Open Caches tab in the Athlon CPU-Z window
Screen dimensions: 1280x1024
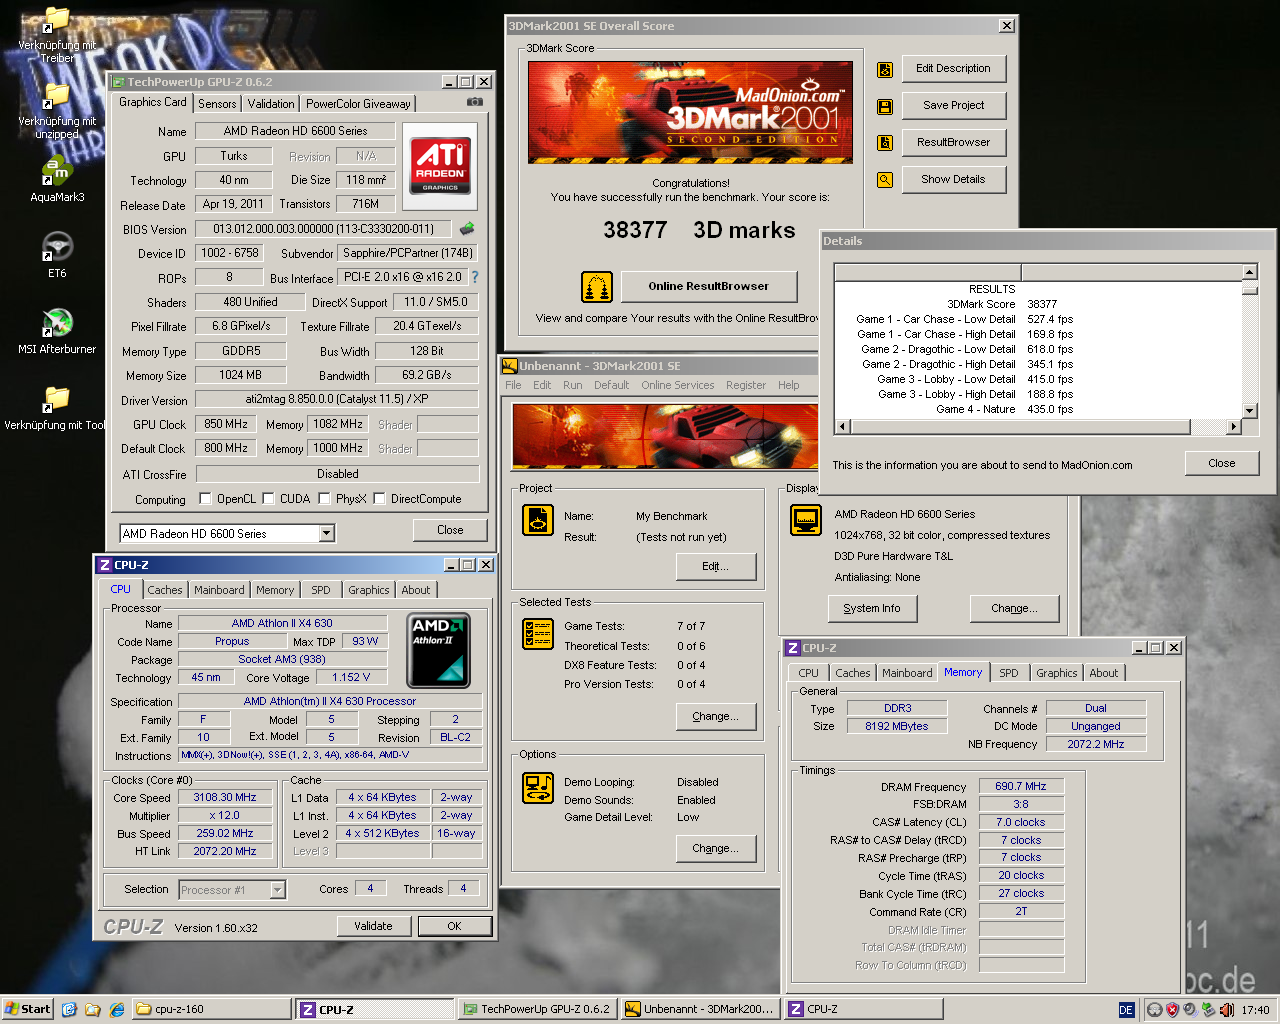click(x=165, y=590)
